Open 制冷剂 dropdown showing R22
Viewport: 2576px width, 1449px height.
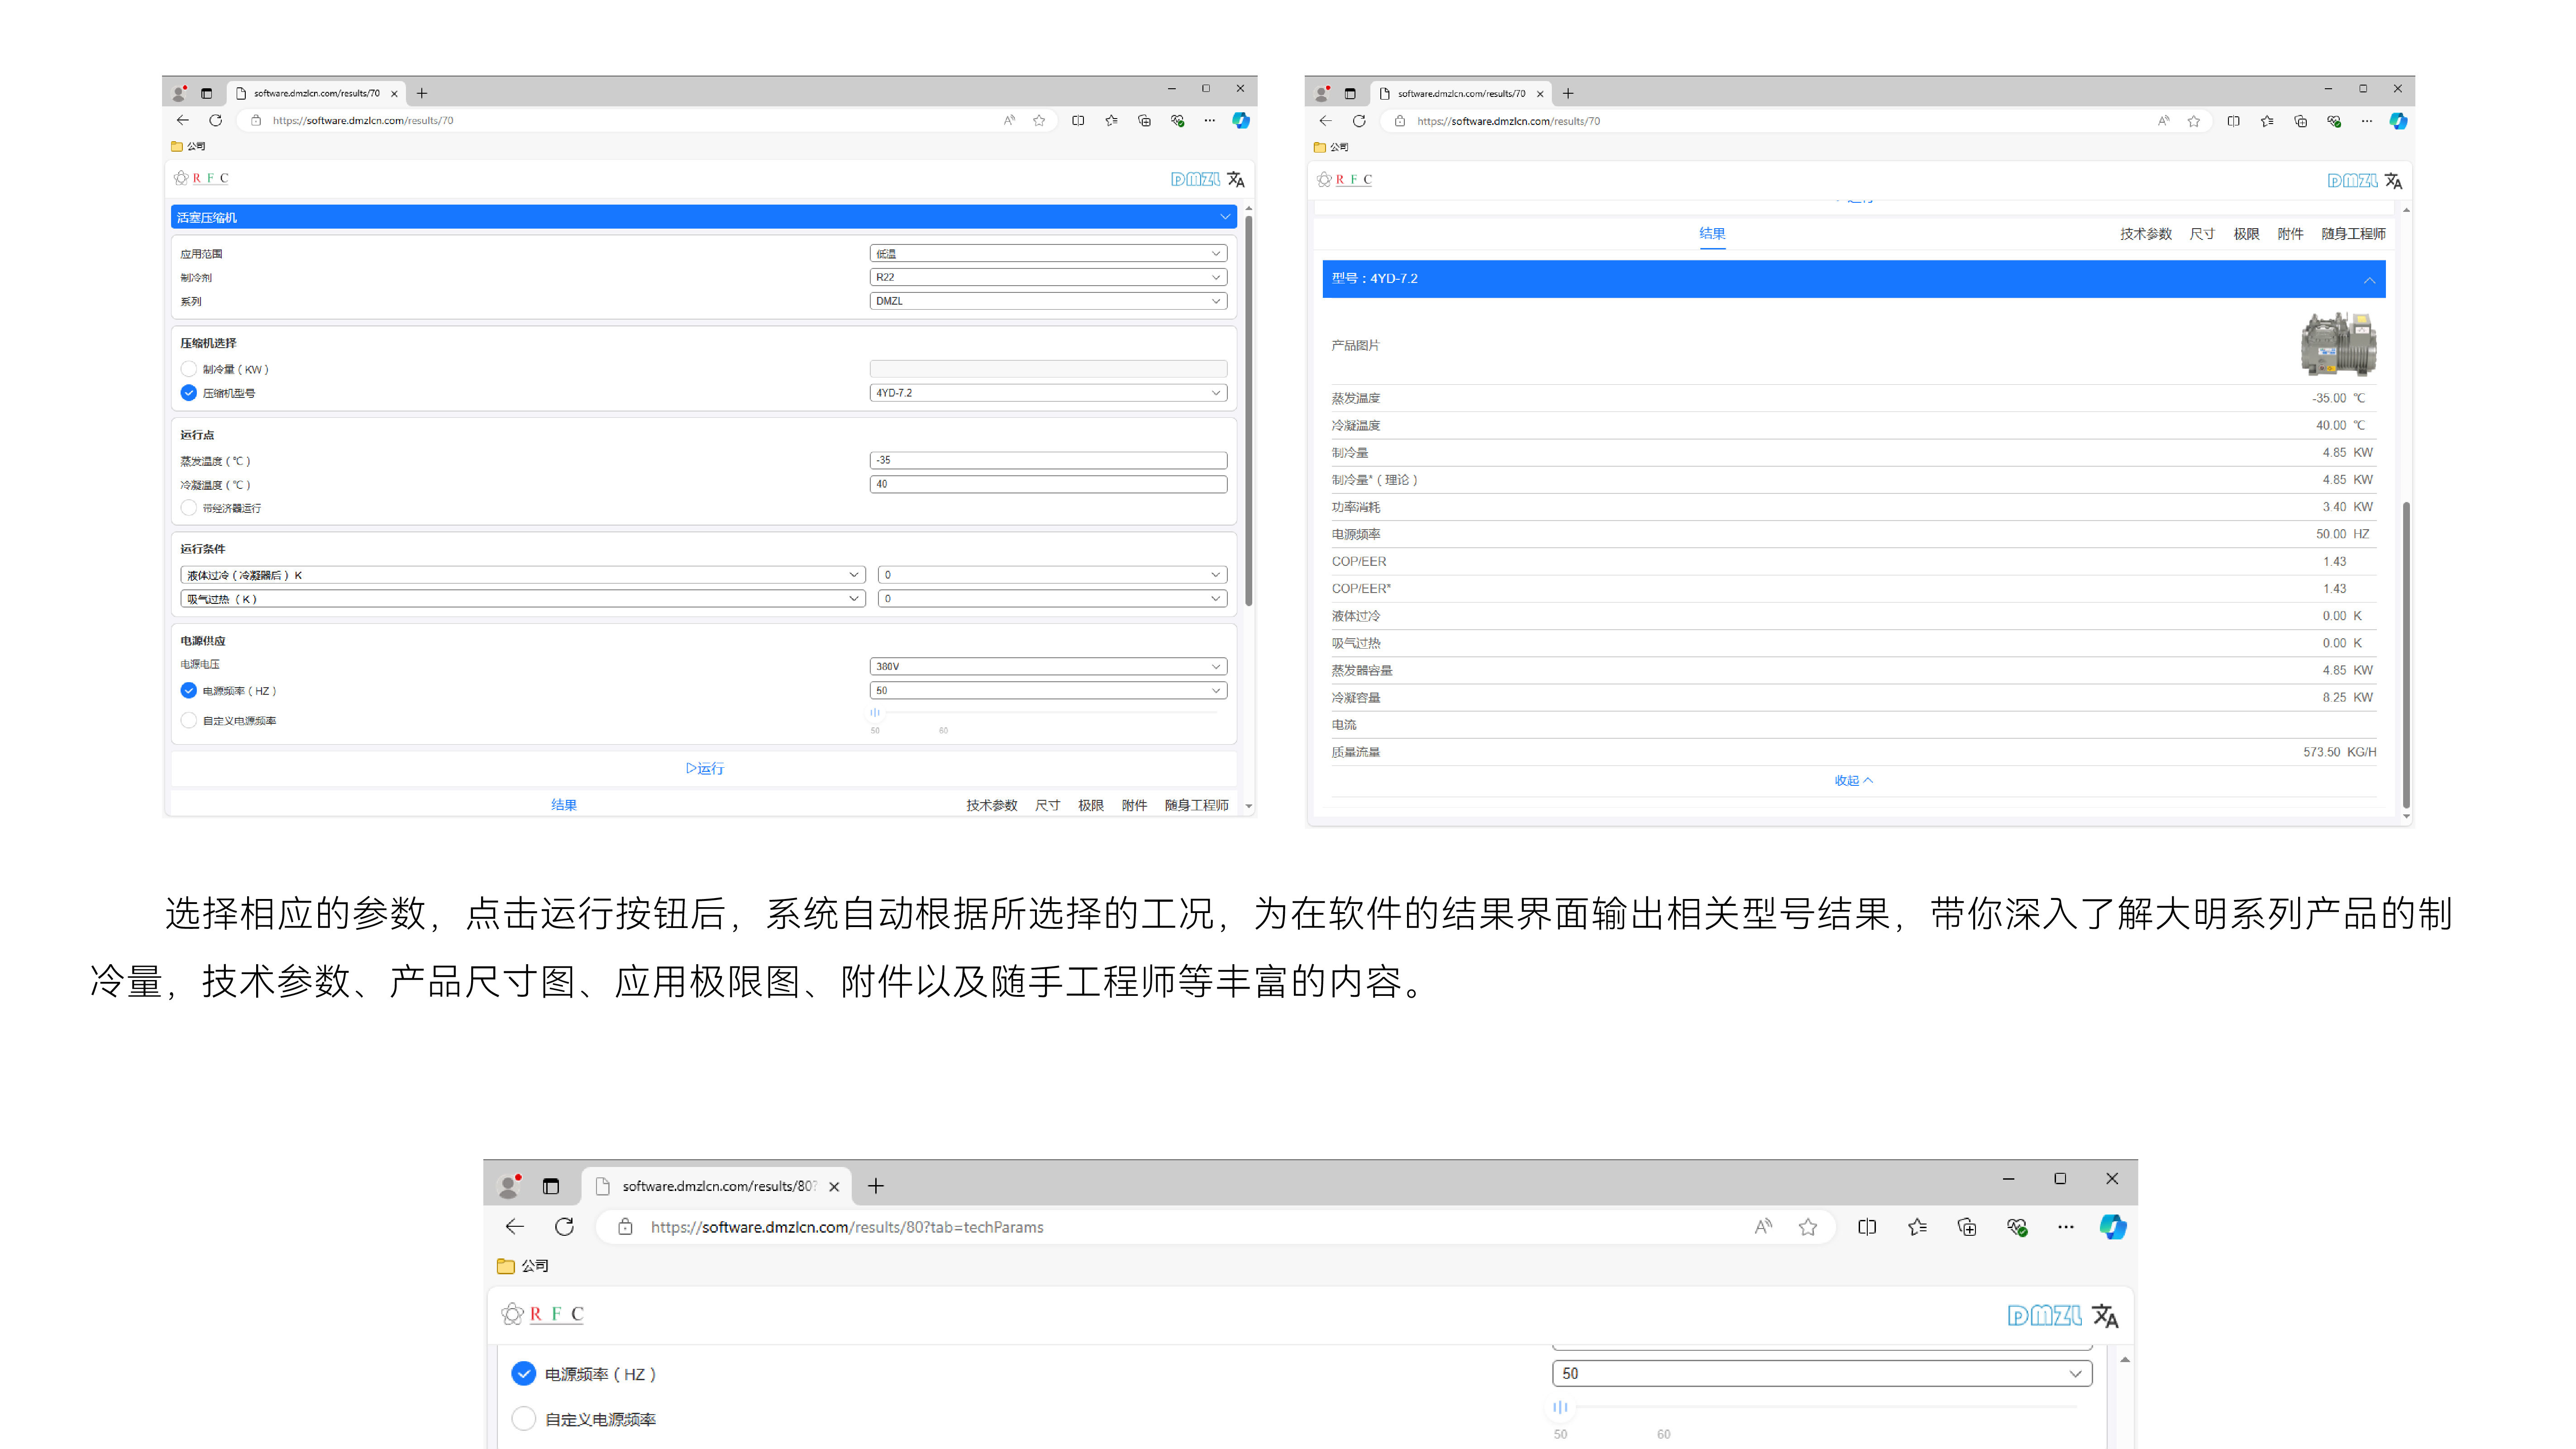pos(1048,277)
